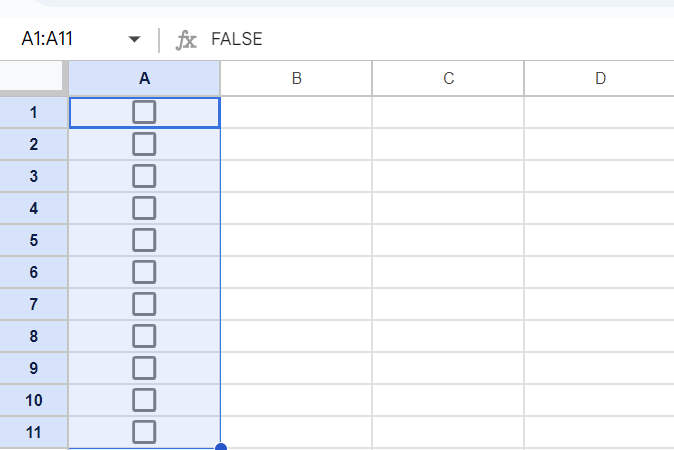The height and width of the screenshot is (450, 674).
Task: Click the fill handle at selection corner
Action: pyautogui.click(x=220, y=447)
